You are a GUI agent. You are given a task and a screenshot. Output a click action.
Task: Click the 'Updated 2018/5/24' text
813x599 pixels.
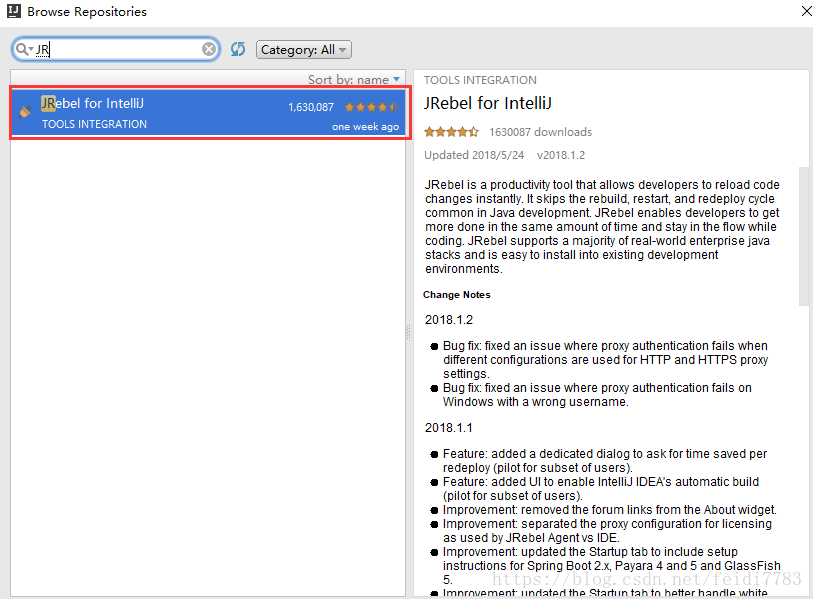coord(474,155)
